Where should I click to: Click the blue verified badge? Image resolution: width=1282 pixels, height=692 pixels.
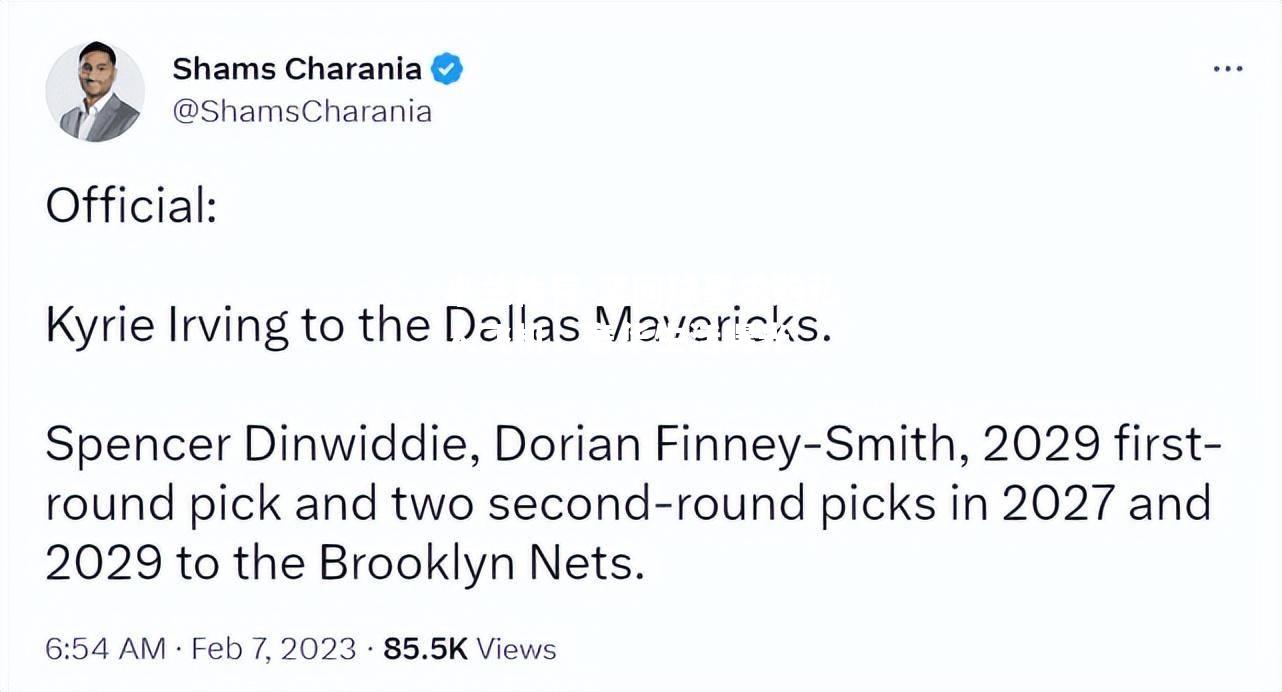(x=446, y=70)
